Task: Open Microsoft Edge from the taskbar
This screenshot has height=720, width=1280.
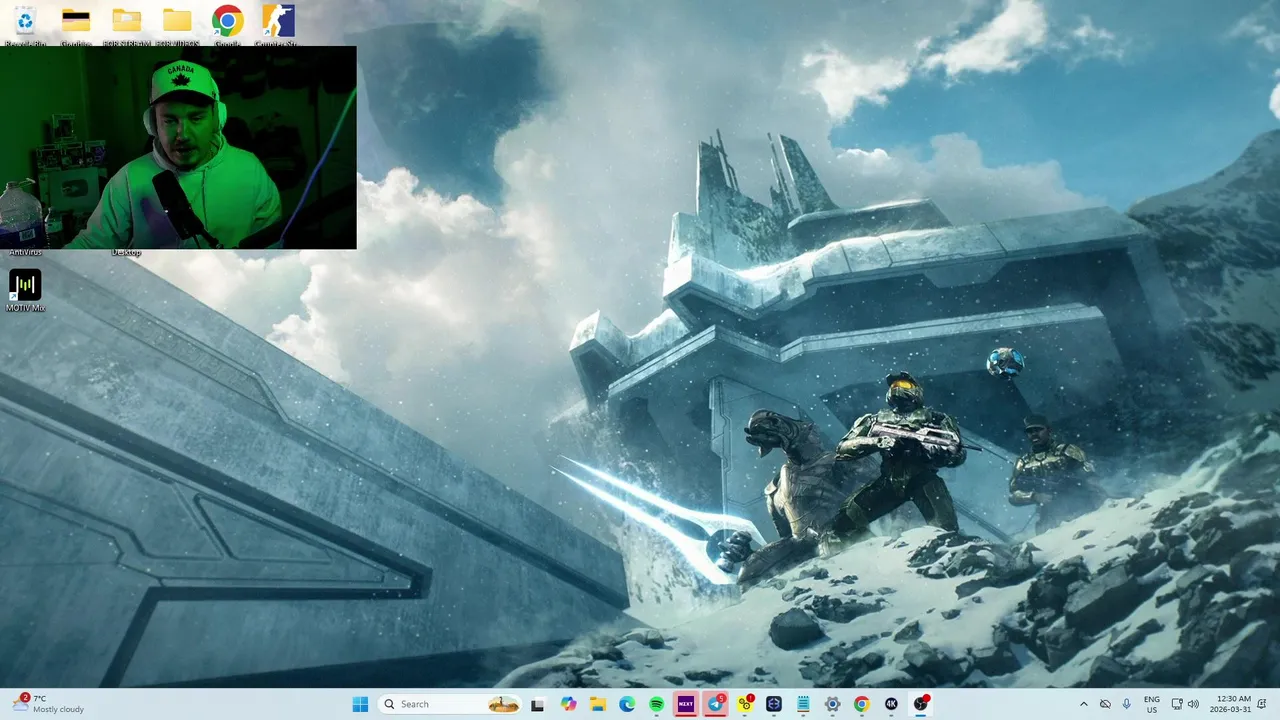Action: tap(627, 704)
